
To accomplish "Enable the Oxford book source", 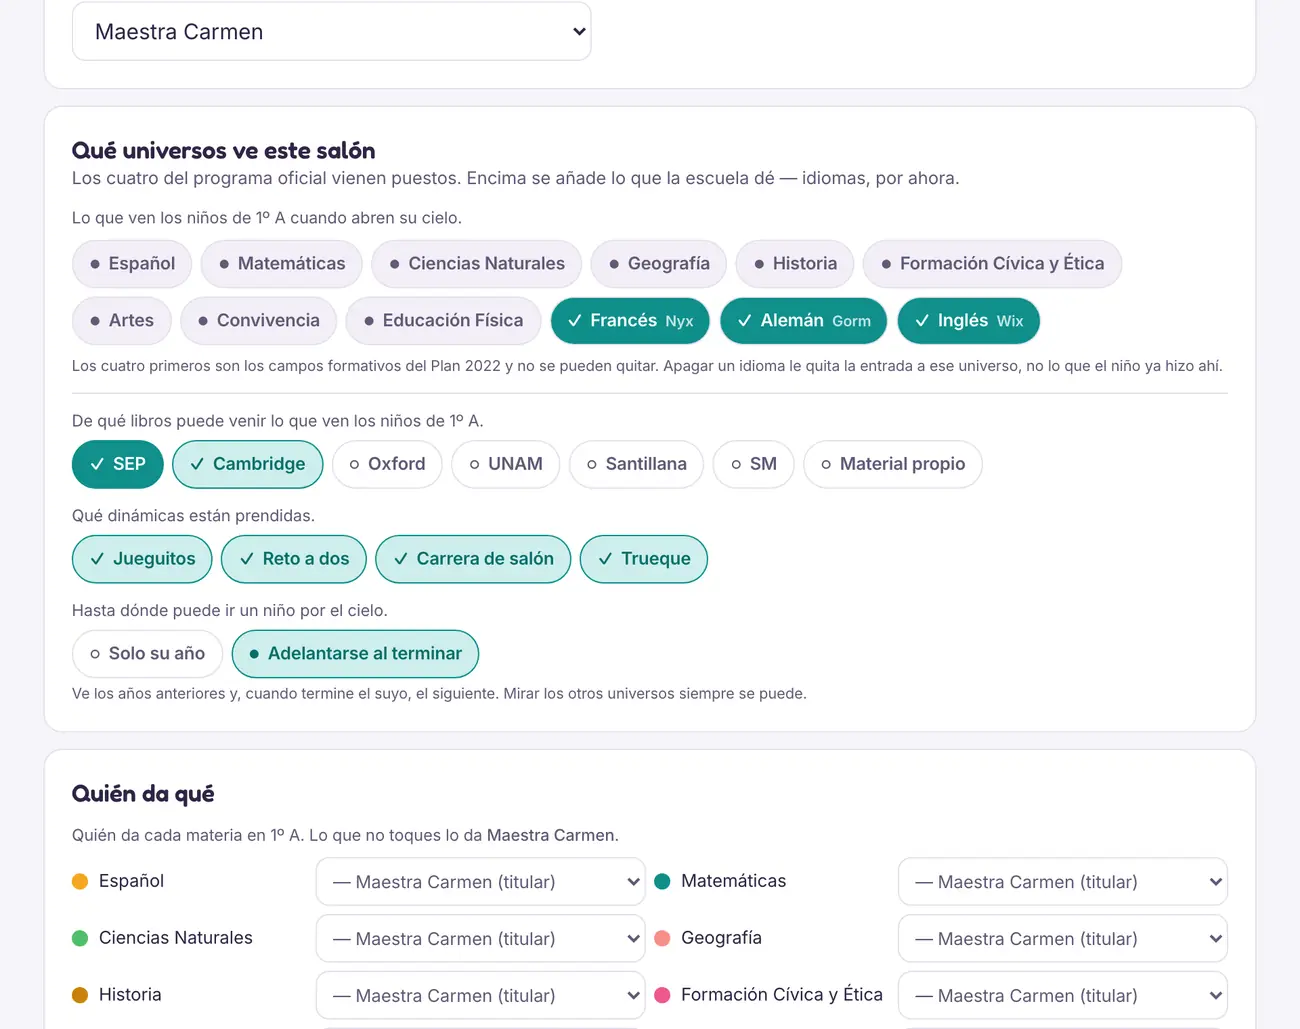I will tap(387, 464).
